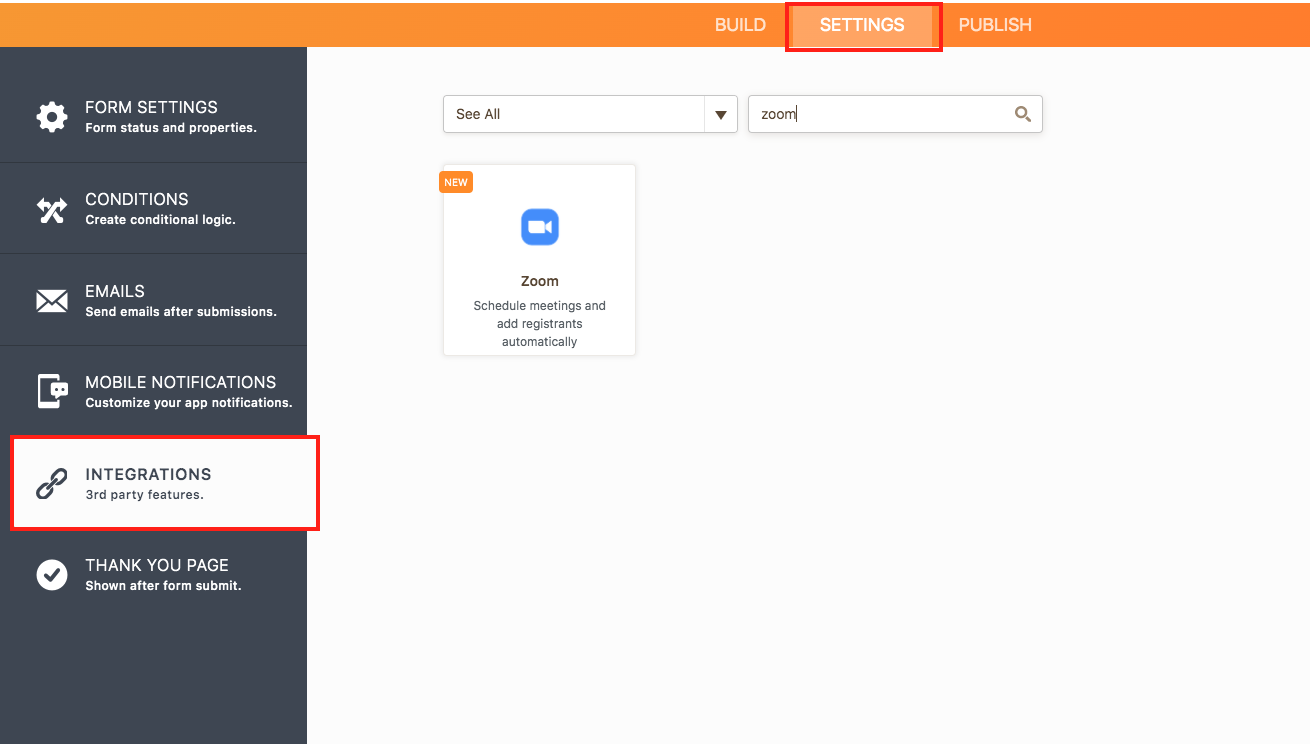This screenshot has width=1310, height=744.
Task: Open Mobile Notifications section
Action: click(x=153, y=392)
